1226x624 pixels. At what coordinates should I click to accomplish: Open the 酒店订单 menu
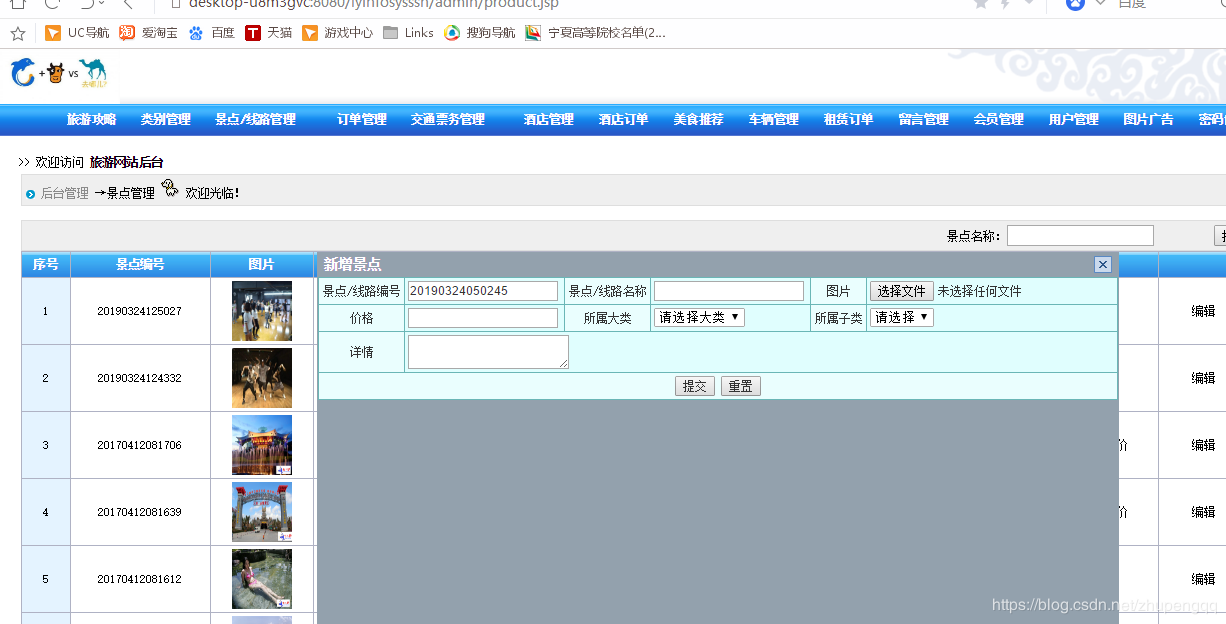tap(623, 119)
